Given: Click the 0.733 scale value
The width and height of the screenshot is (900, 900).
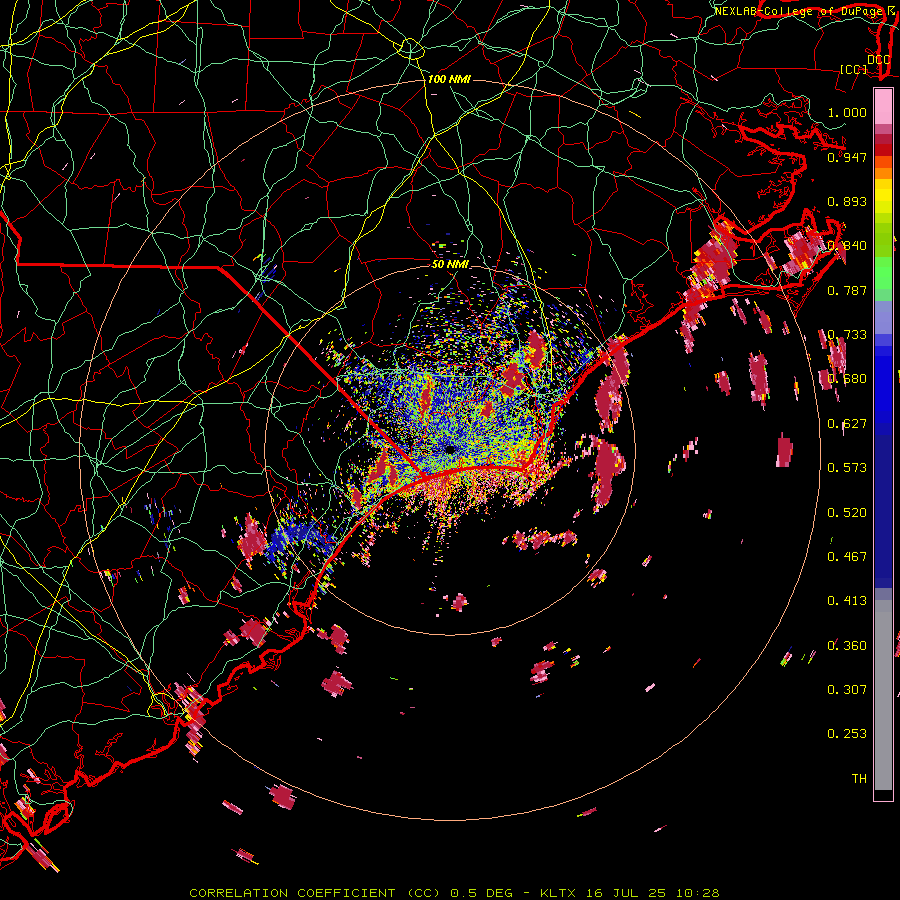Looking at the screenshot, I should (847, 335).
